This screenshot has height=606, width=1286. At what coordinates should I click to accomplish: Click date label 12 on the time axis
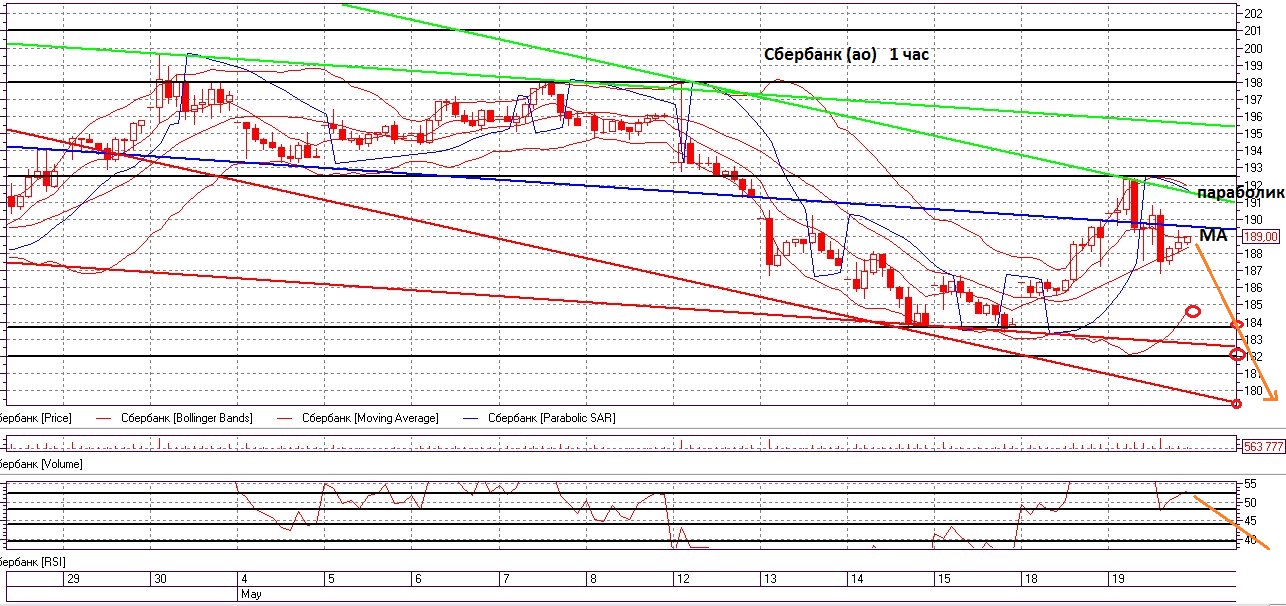click(x=683, y=579)
